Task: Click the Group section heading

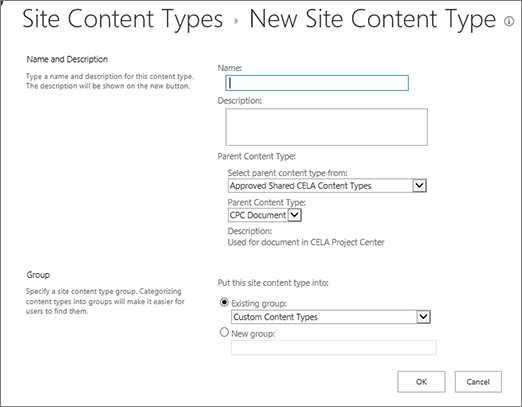Action: pyautogui.click(x=38, y=275)
